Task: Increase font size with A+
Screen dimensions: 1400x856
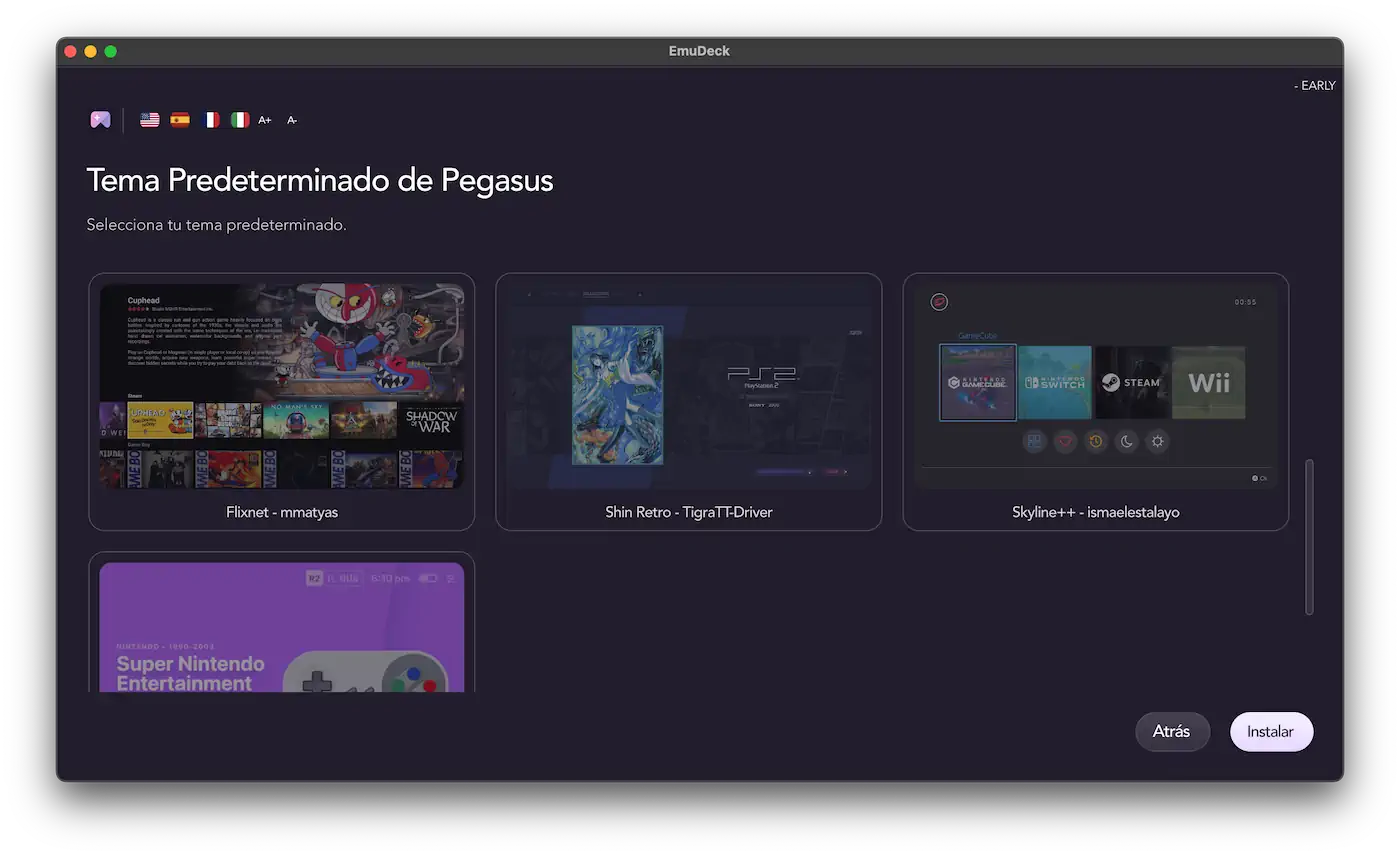Action: tap(265, 120)
